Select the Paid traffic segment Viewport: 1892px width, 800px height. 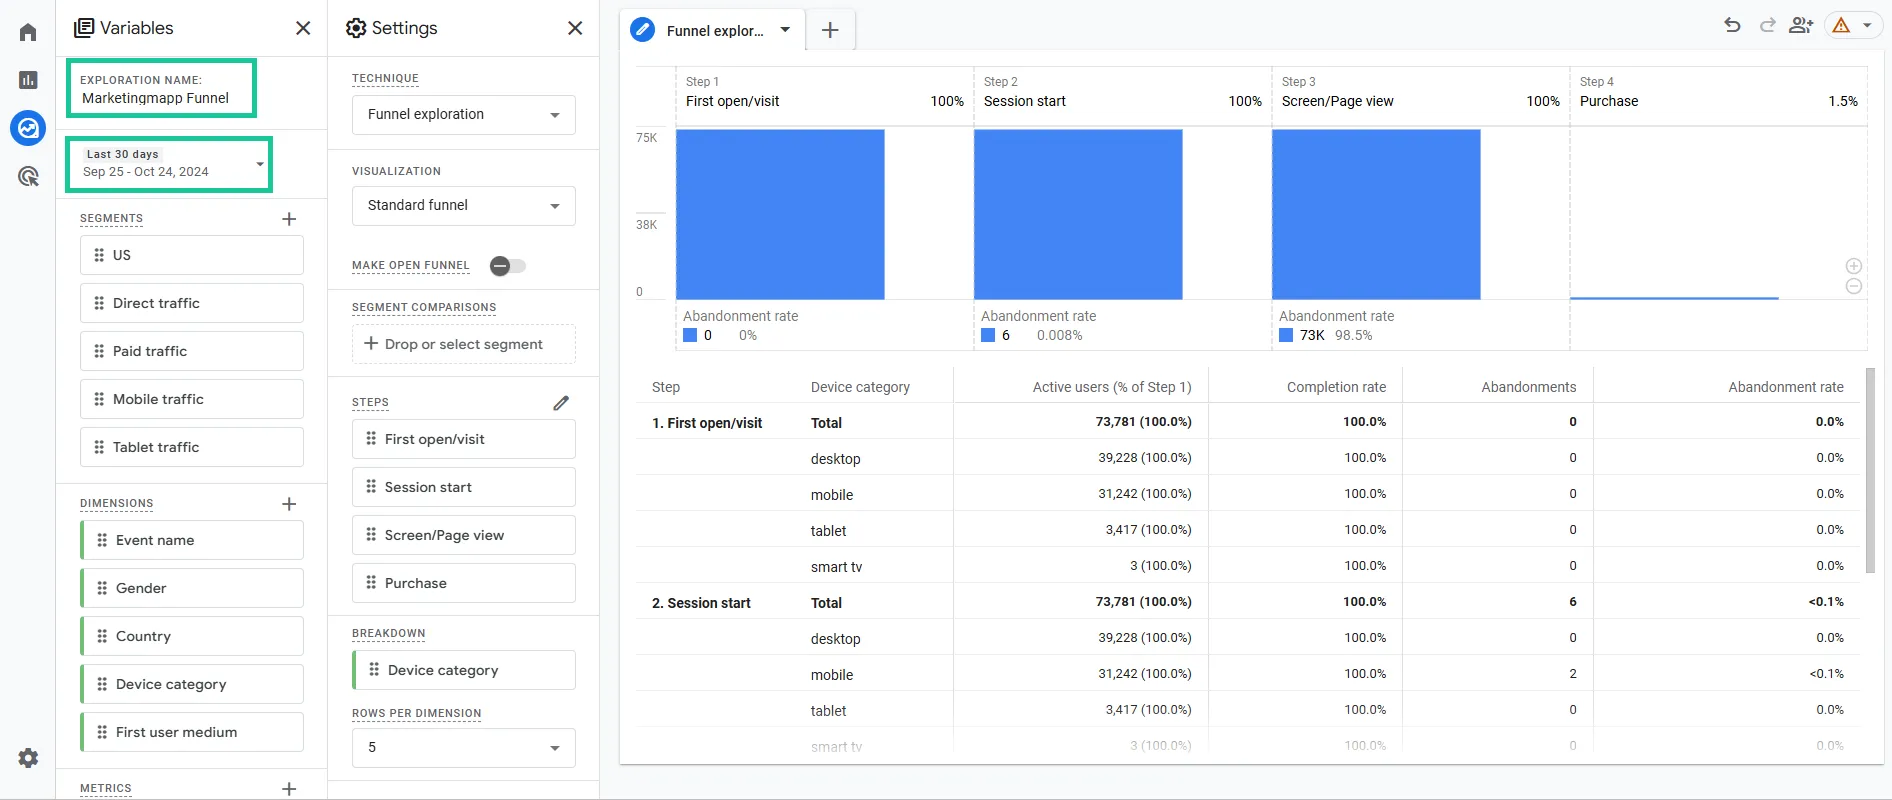[x=192, y=351]
